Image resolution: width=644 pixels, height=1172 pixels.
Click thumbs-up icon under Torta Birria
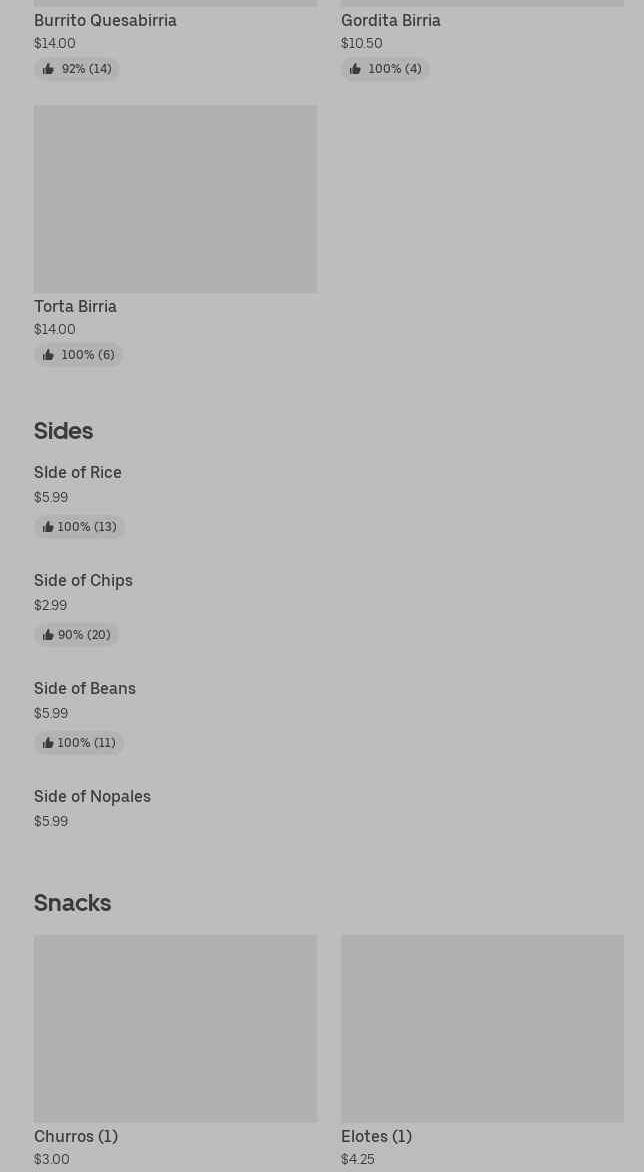(48, 355)
